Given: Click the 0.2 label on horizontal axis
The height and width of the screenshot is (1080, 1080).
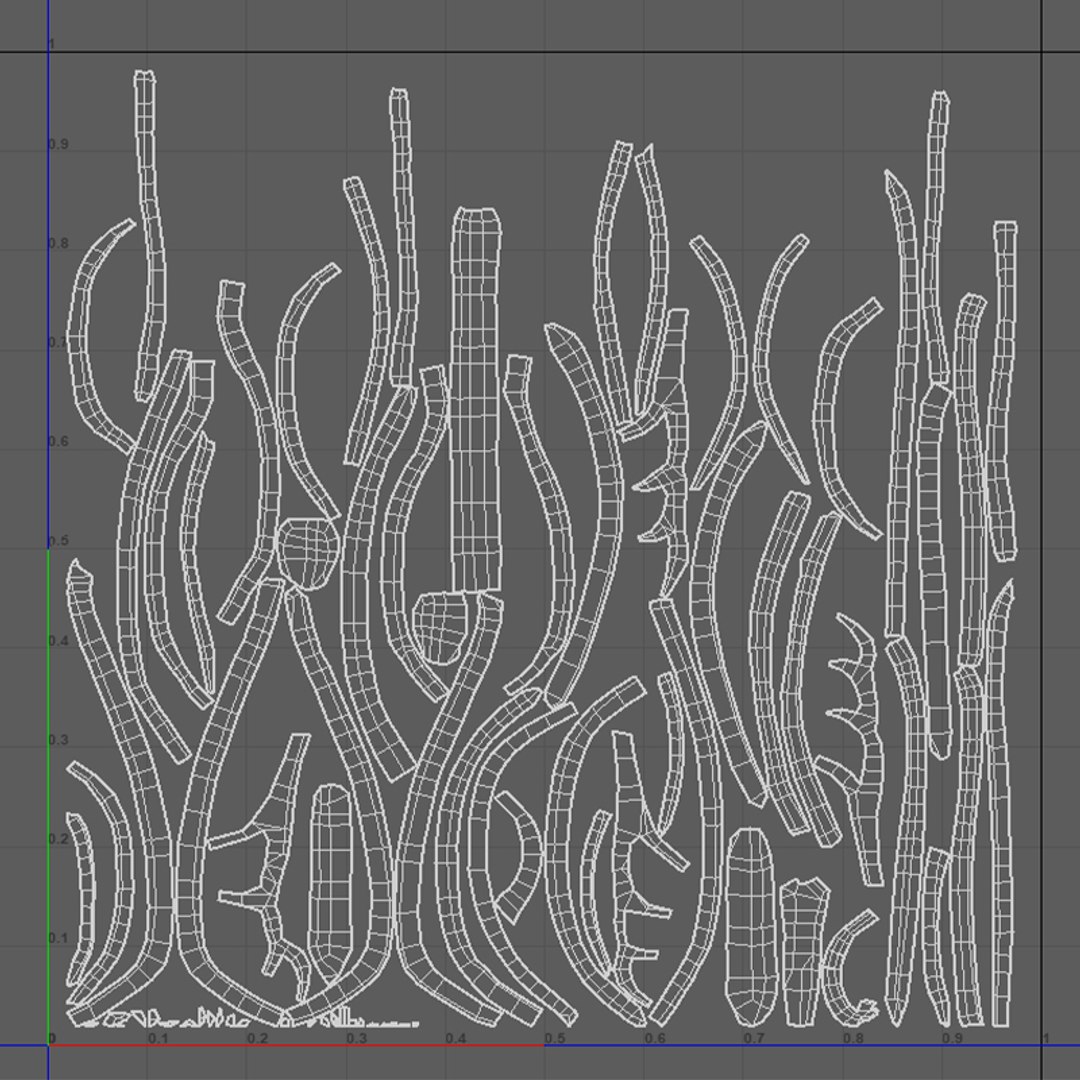Looking at the screenshot, I should point(257,1038).
